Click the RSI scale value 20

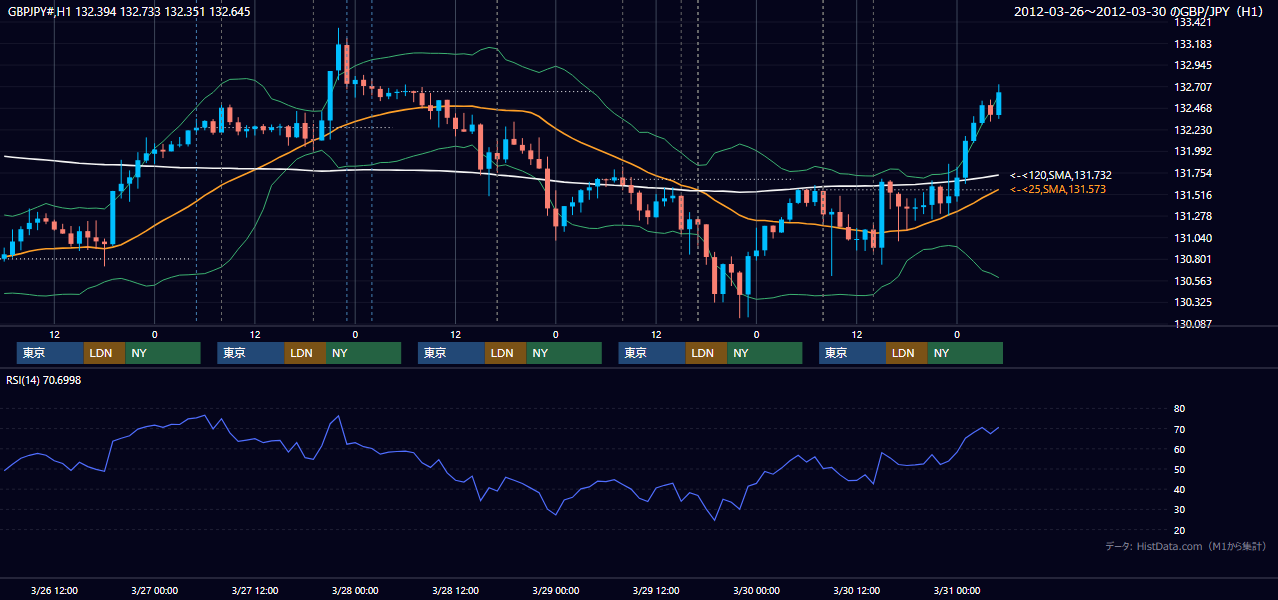pyautogui.click(x=1179, y=531)
